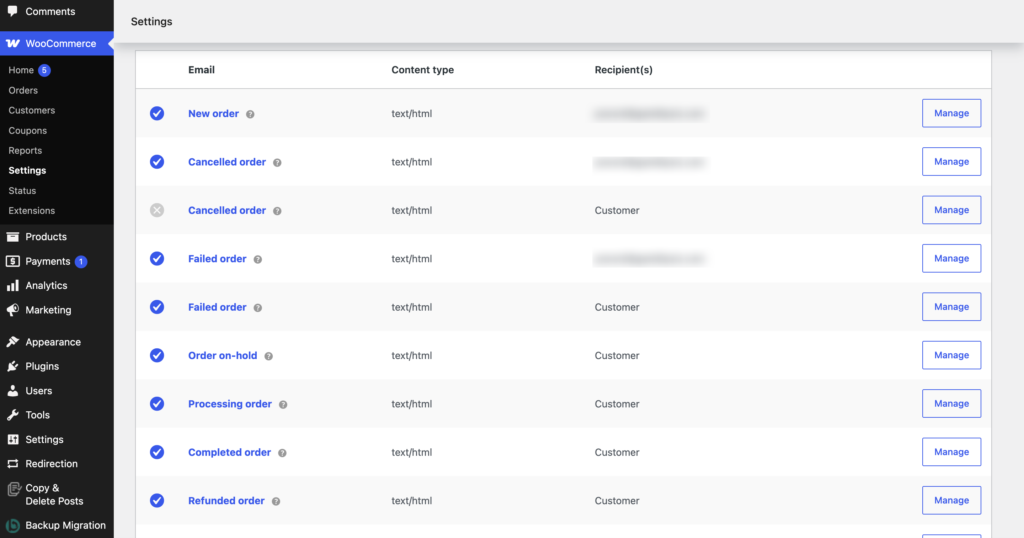The height and width of the screenshot is (538, 1024).
Task: Open the Refunded order email link
Action: point(226,501)
